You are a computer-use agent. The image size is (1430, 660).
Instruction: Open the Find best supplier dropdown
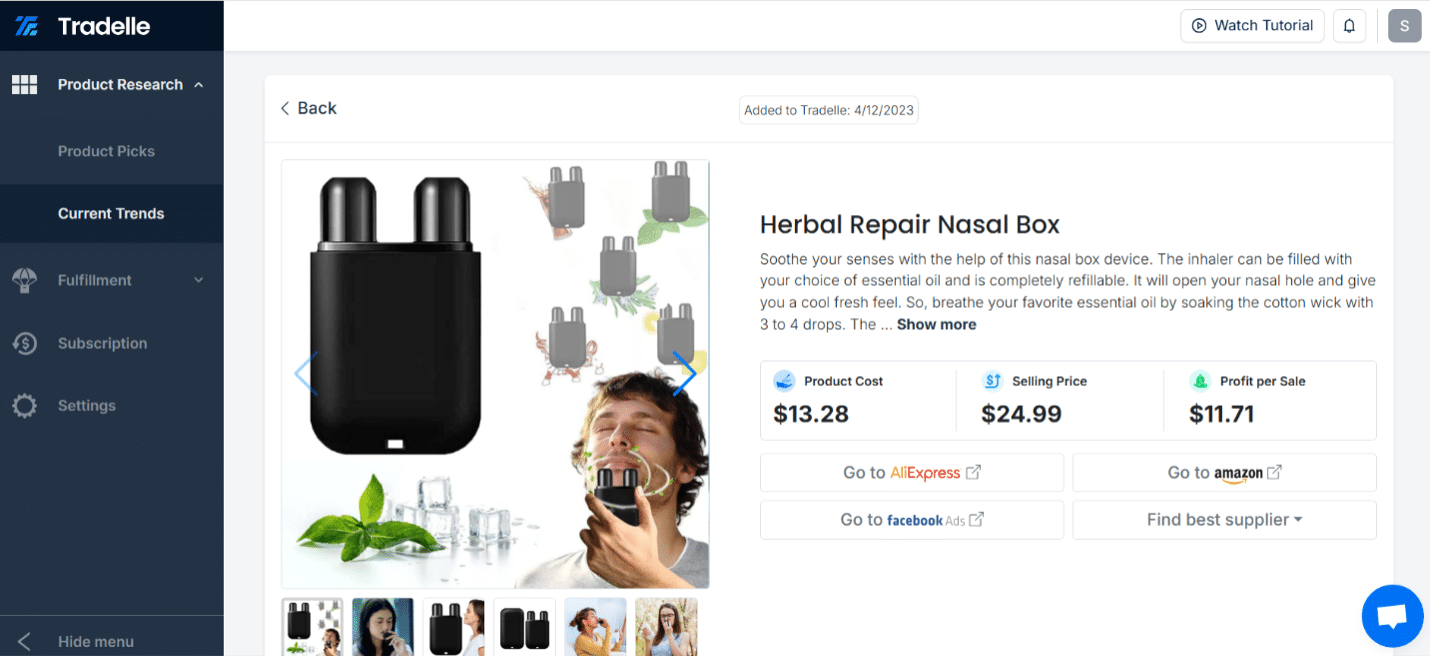(x=1224, y=520)
